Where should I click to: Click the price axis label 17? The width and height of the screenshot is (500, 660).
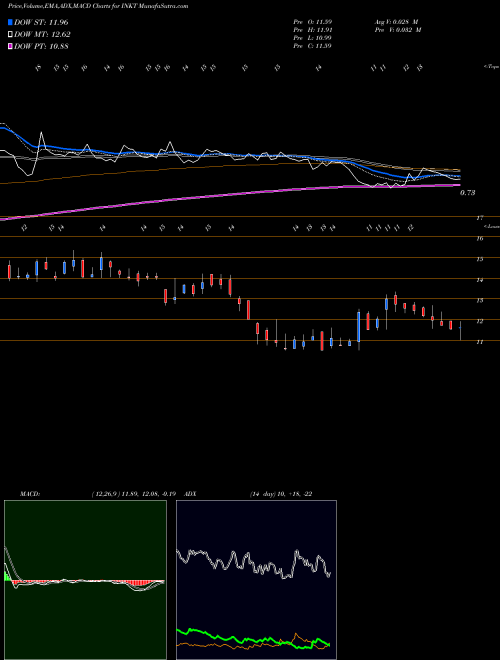click(479, 218)
